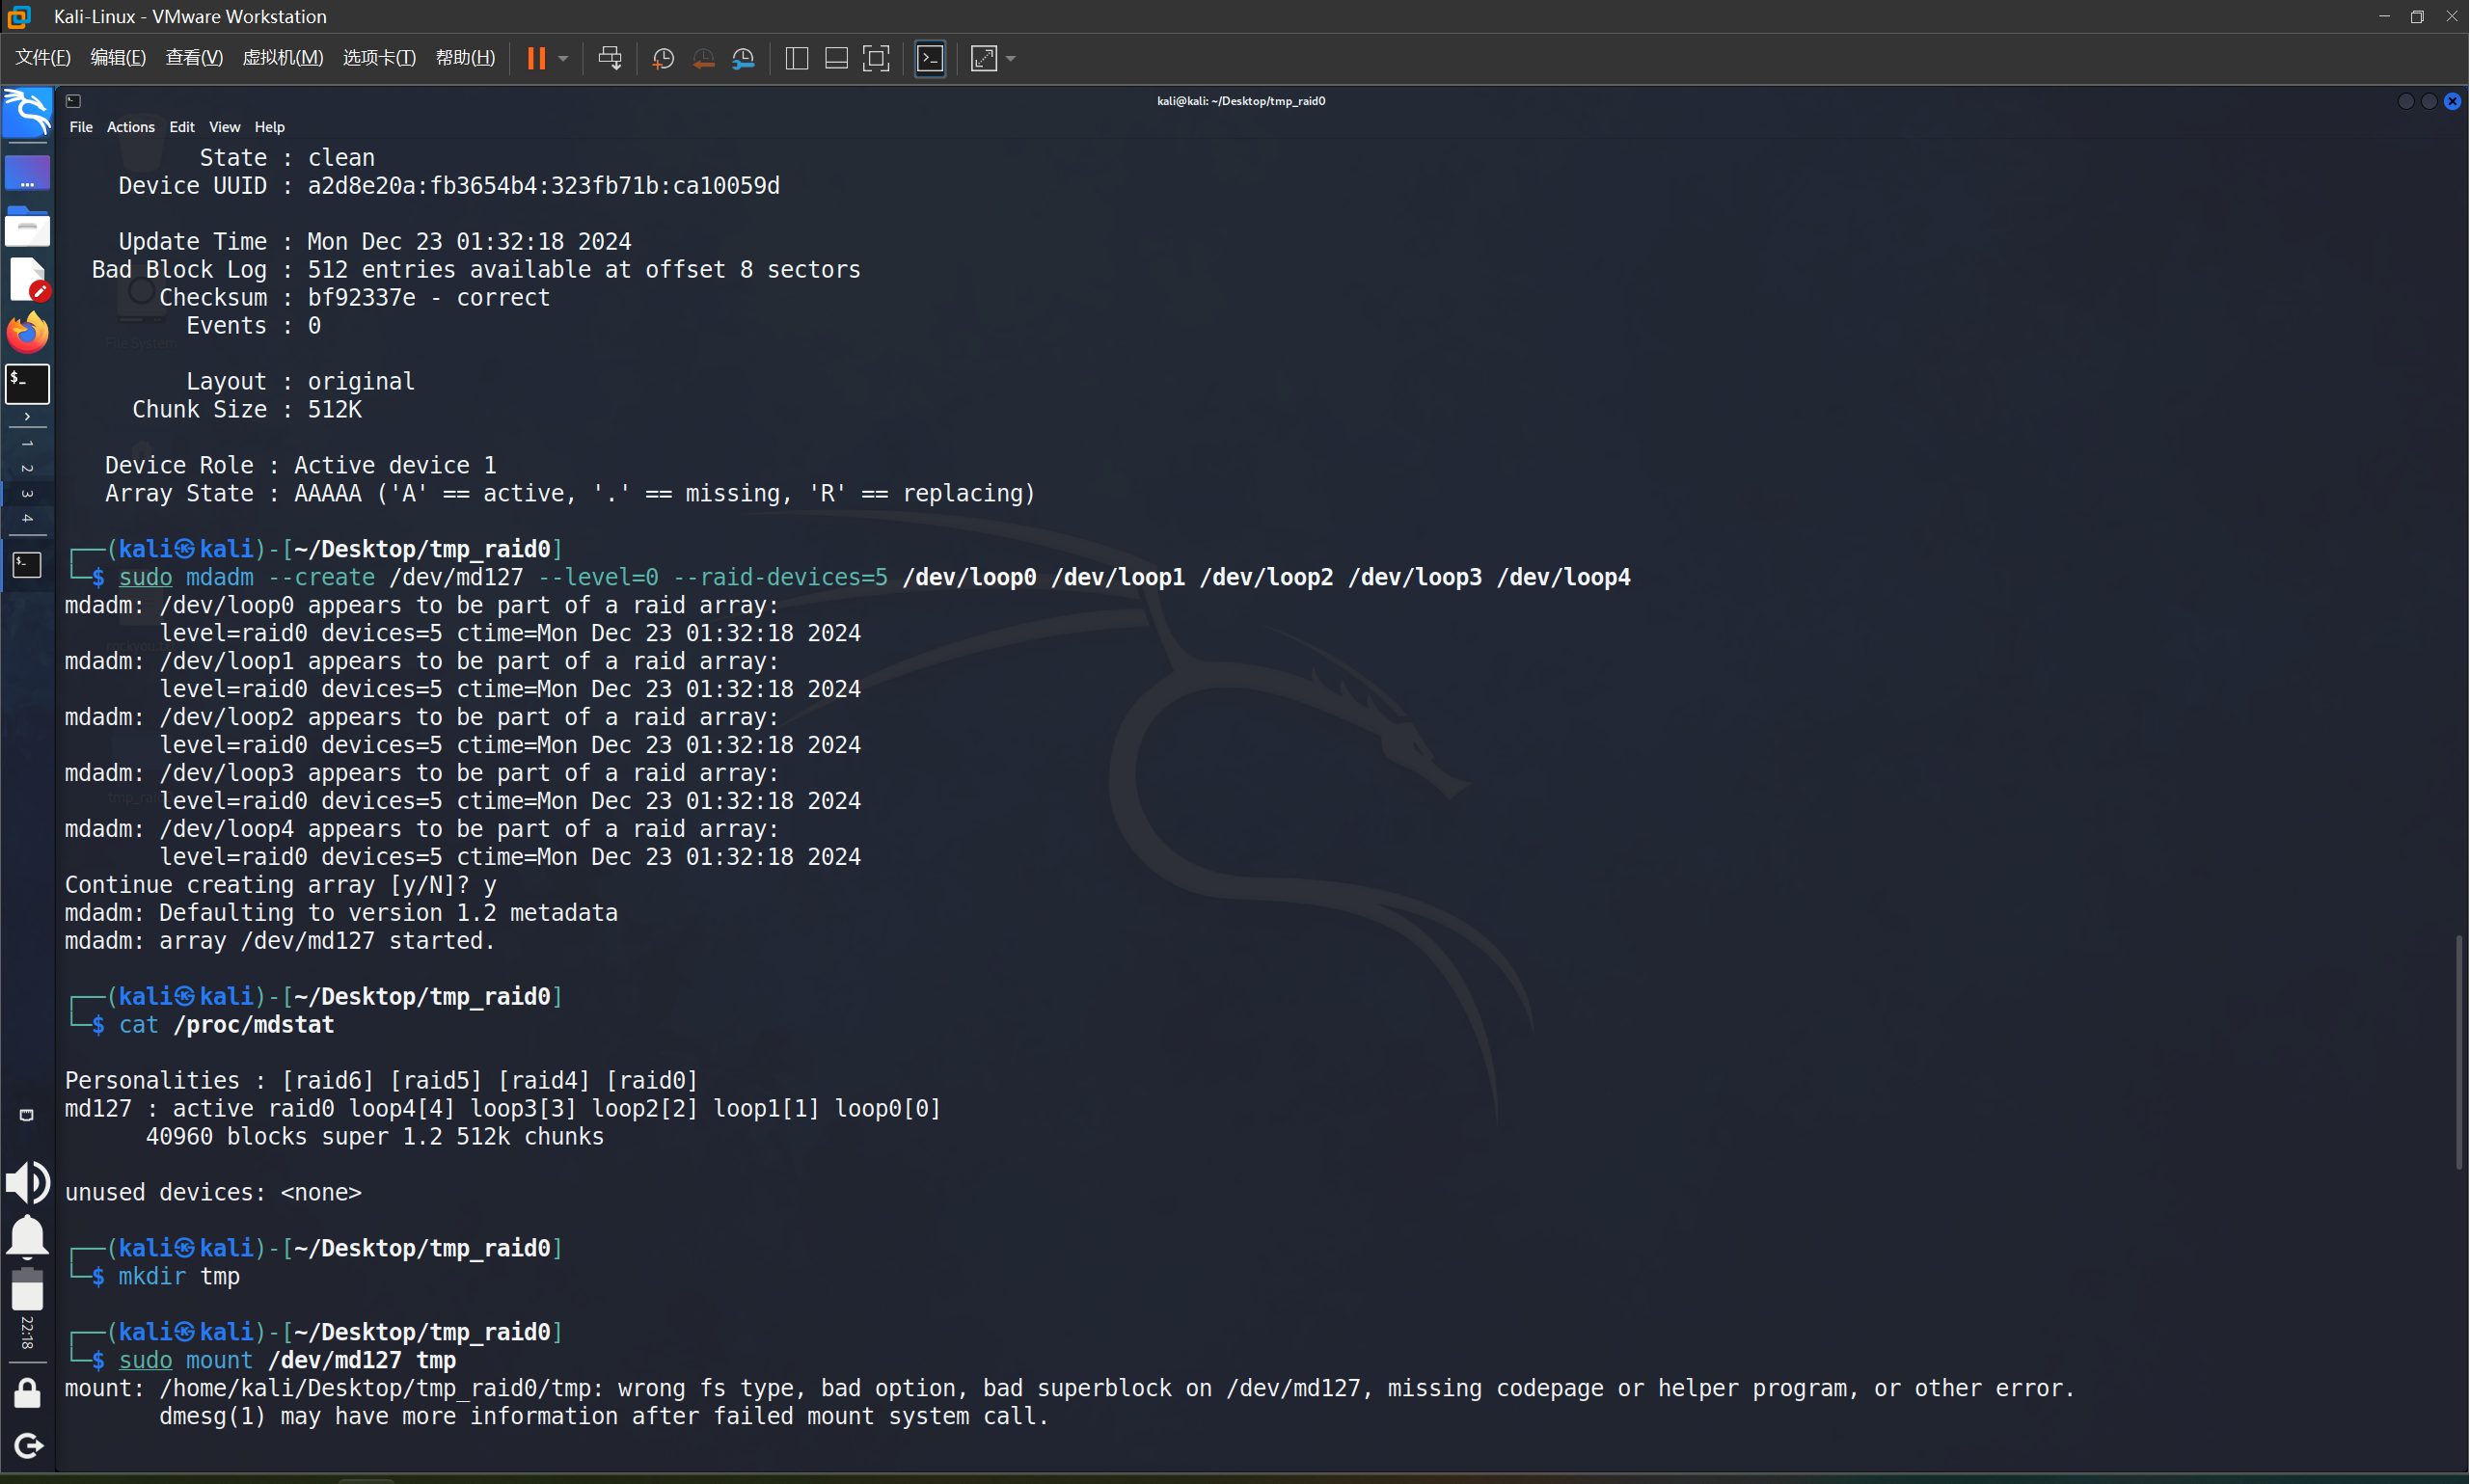The image size is (2470, 1484).
Task: Switch to workspace 4
Action: point(27,518)
